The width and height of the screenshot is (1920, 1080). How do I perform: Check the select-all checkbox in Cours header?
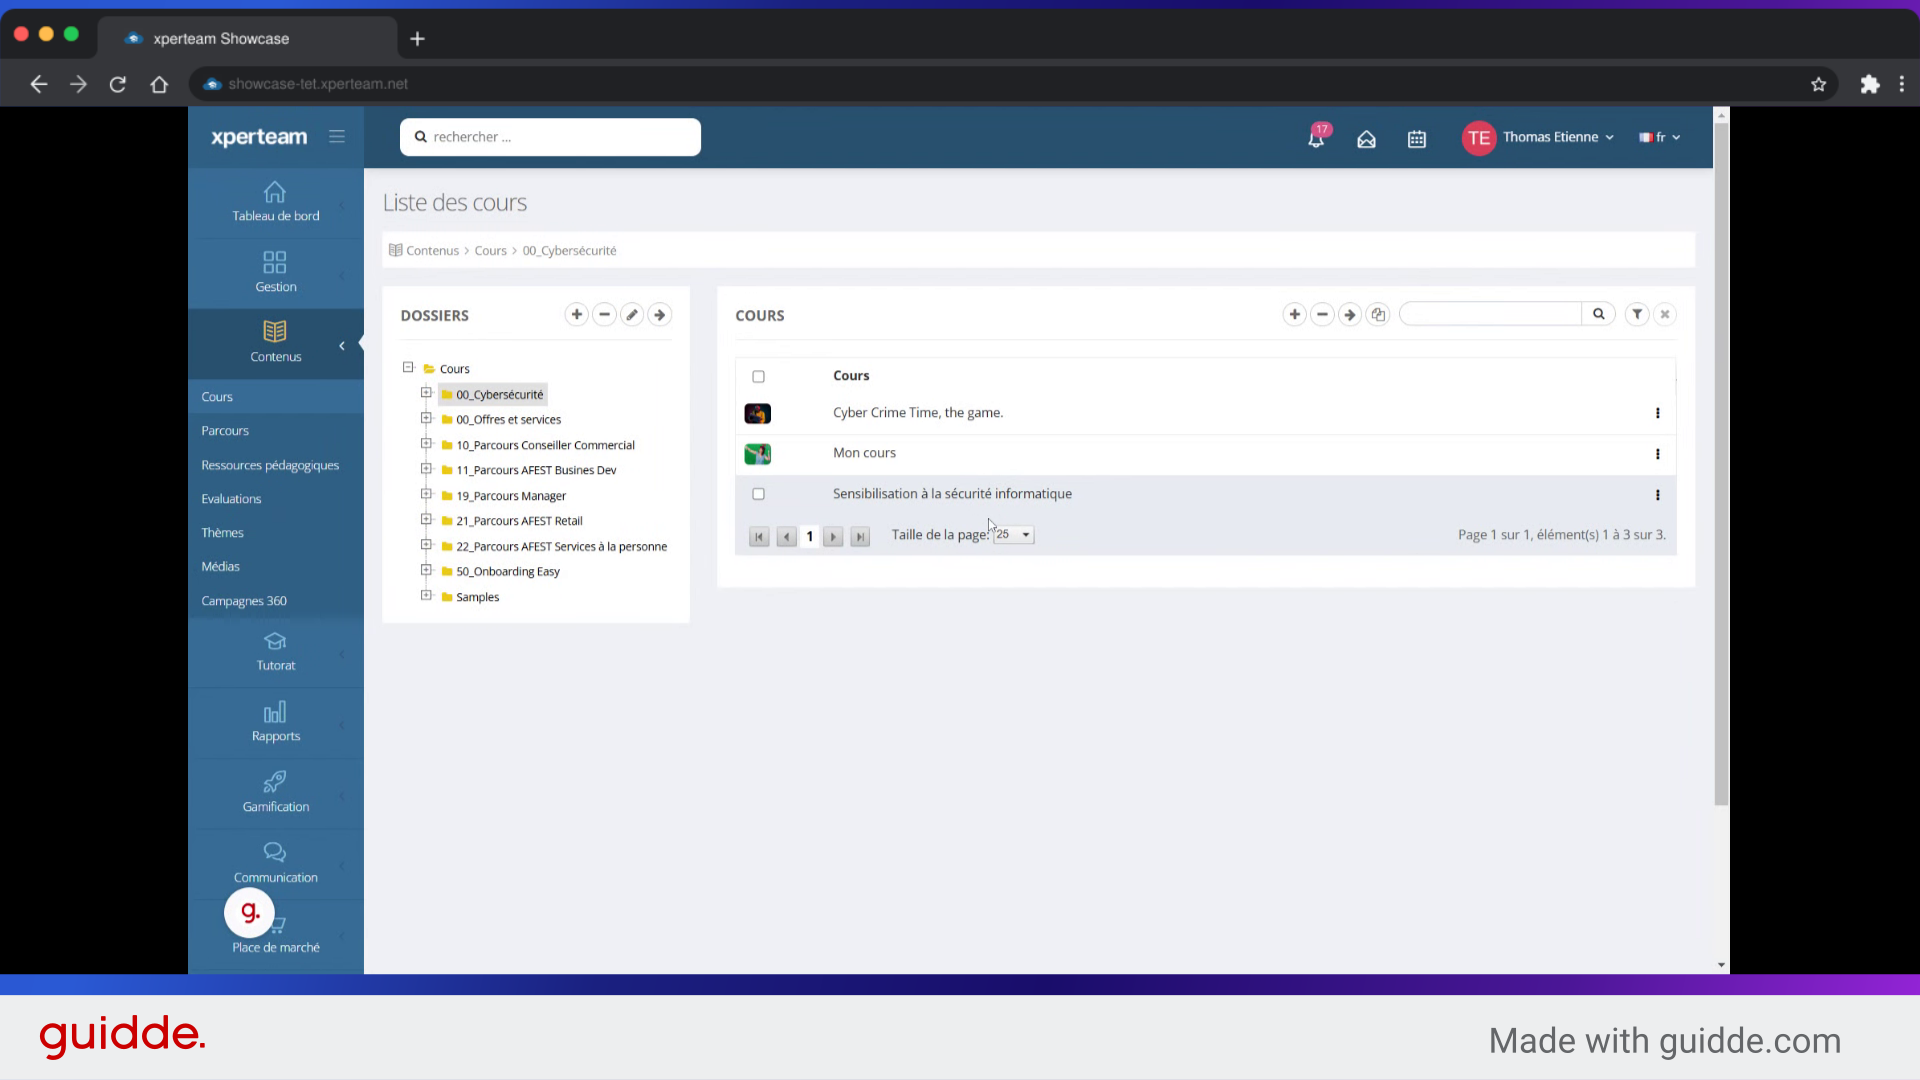tap(758, 377)
